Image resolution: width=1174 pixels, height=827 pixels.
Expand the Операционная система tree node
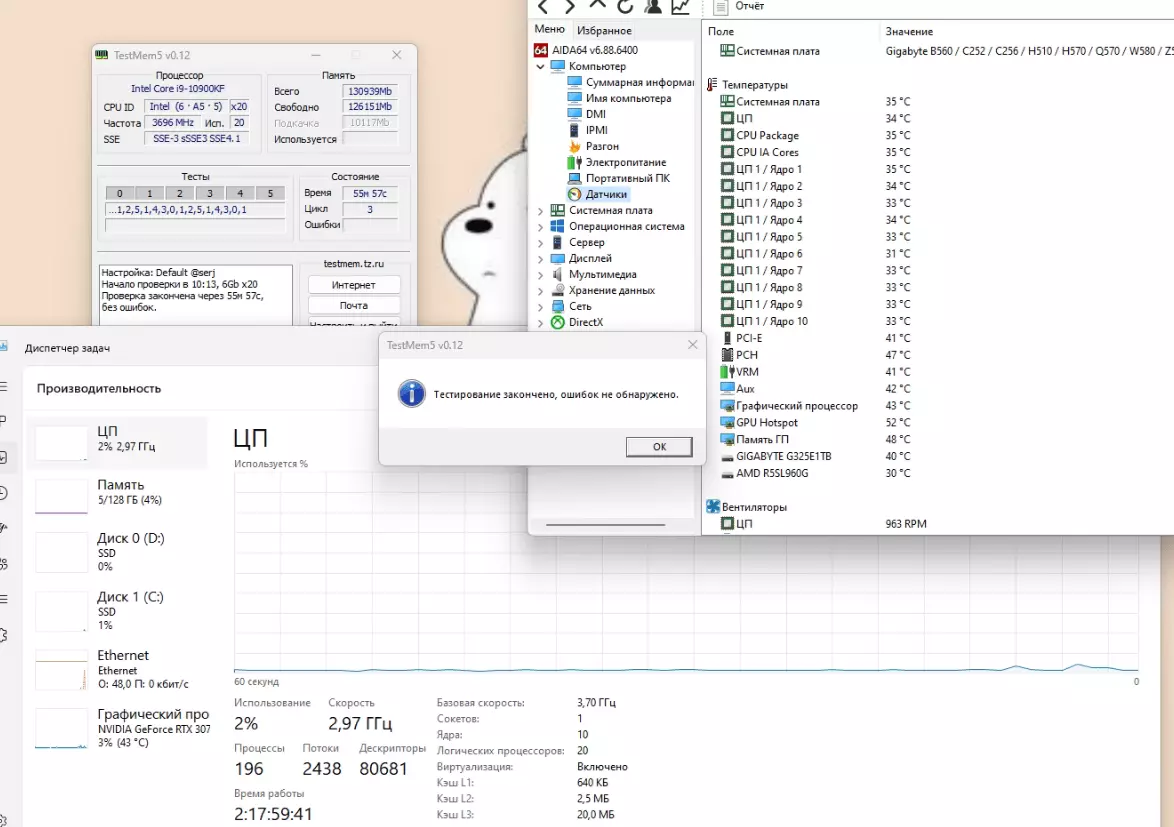(x=541, y=227)
